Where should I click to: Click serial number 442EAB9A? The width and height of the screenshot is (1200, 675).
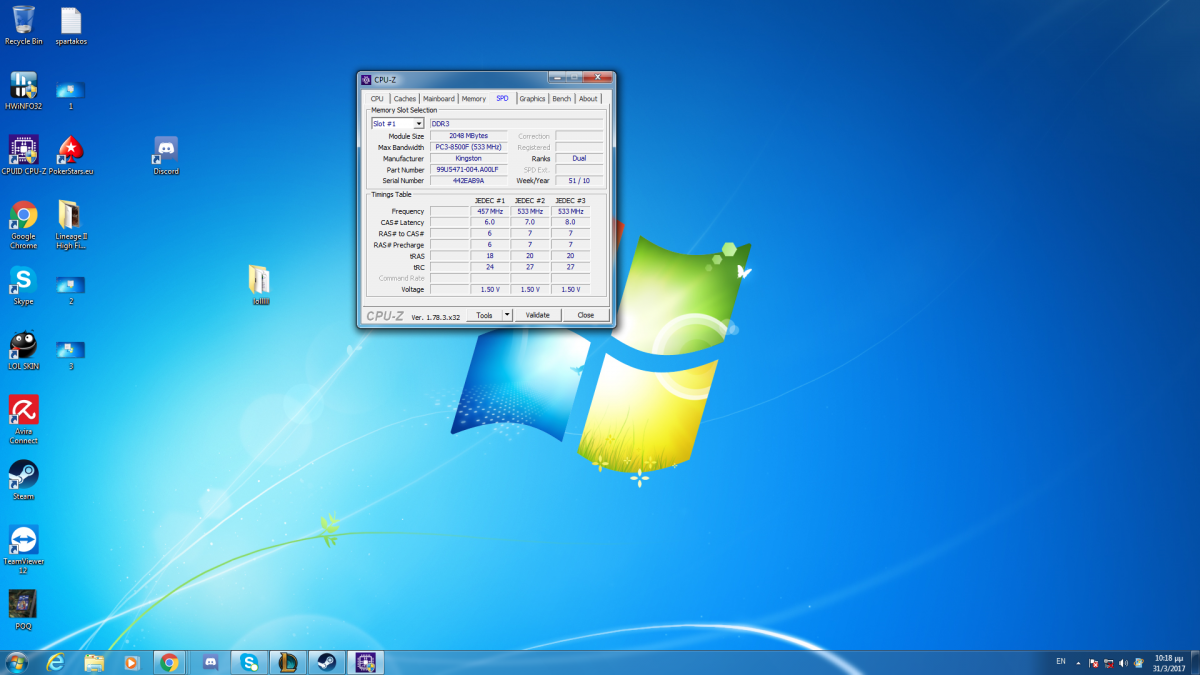tap(468, 181)
